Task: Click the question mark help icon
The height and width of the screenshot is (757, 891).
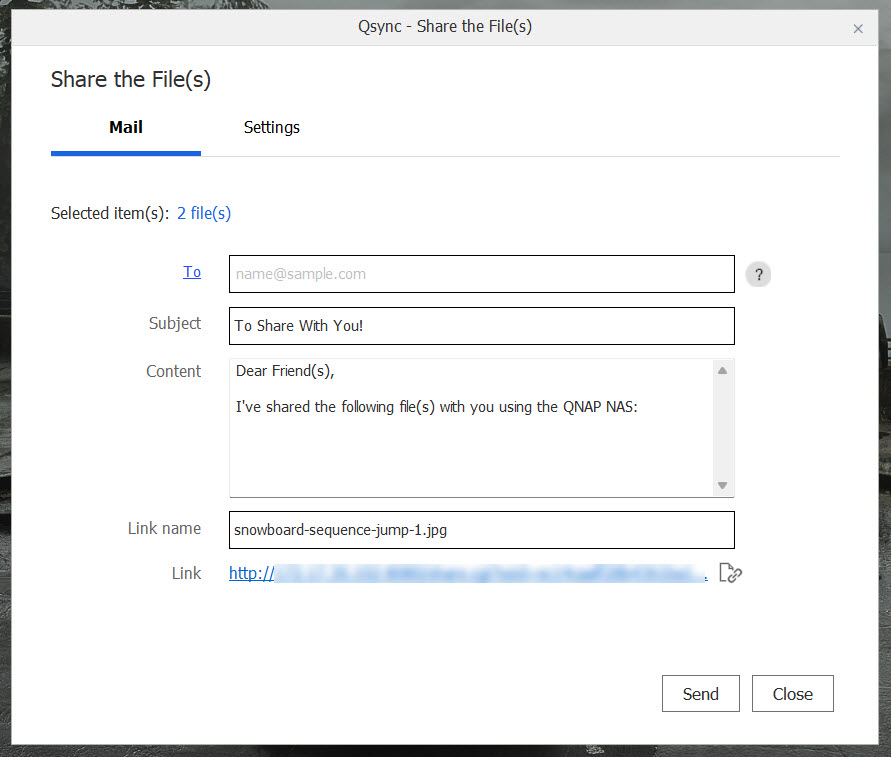Action: [758, 274]
